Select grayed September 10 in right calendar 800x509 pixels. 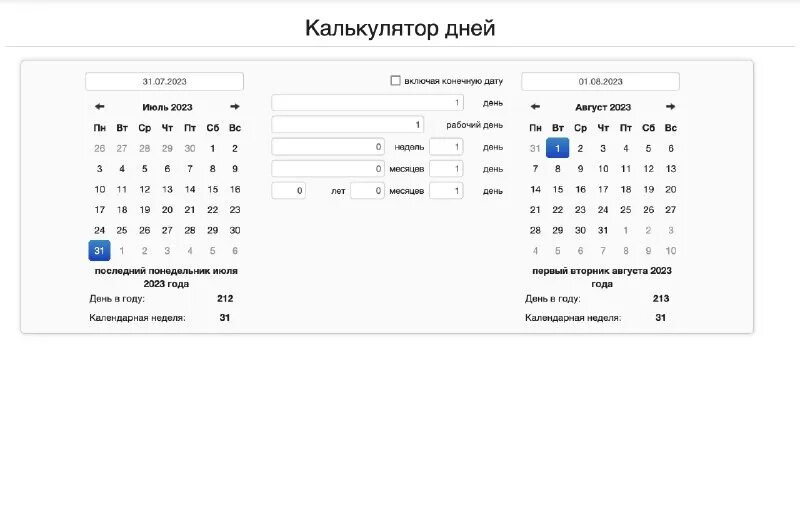670,250
